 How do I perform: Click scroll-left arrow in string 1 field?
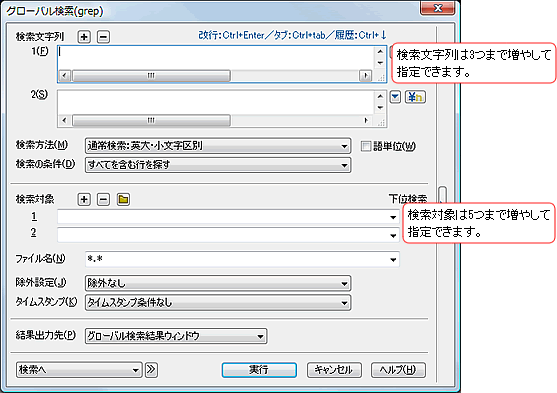pyautogui.click(x=64, y=76)
